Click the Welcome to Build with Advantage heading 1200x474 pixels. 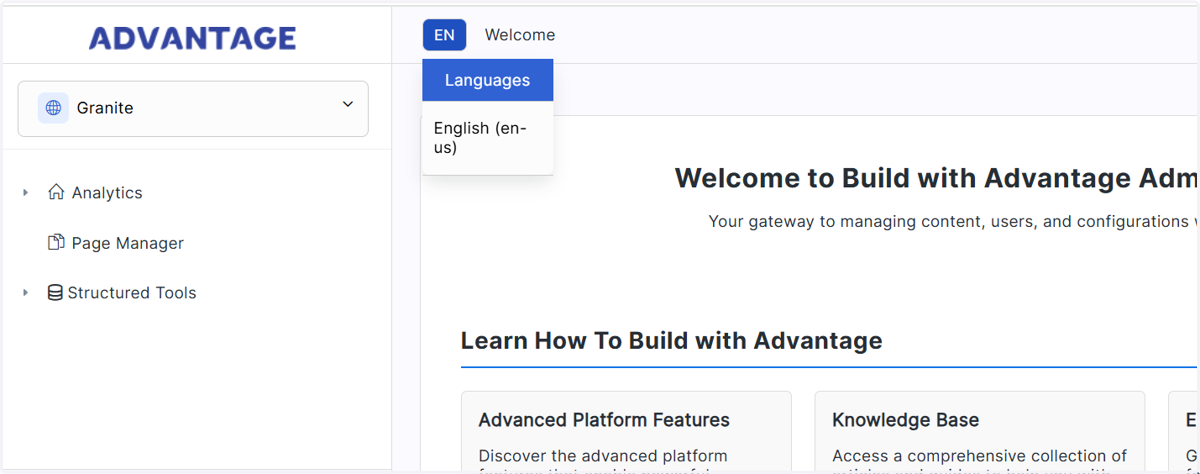click(x=937, y=178)
